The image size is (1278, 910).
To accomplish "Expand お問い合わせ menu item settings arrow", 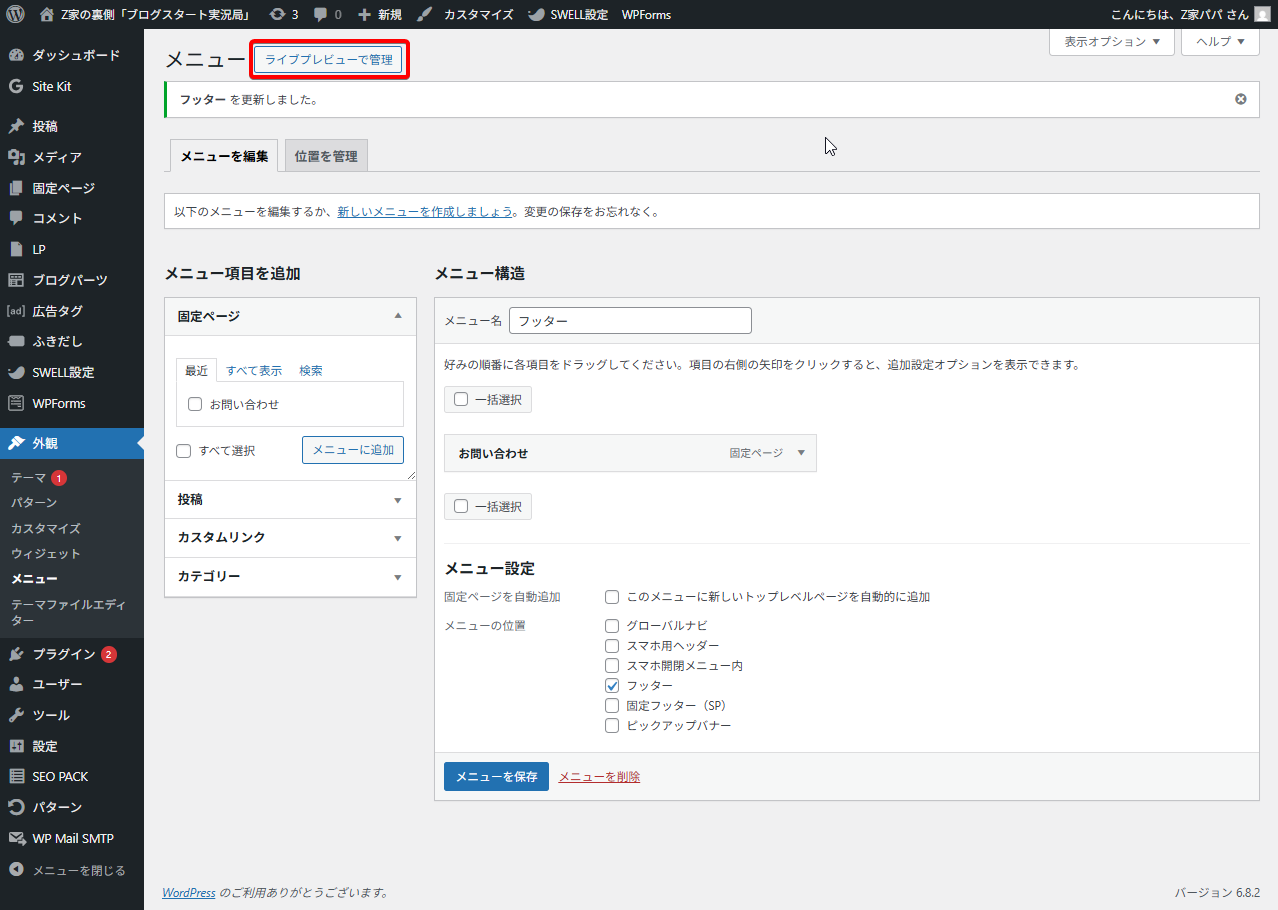I will pos(801,453).
